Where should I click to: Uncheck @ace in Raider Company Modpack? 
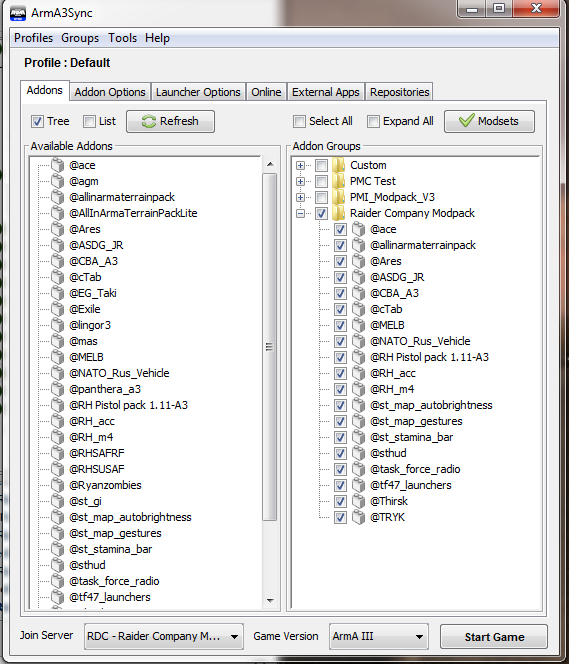(x=340, y=230)
